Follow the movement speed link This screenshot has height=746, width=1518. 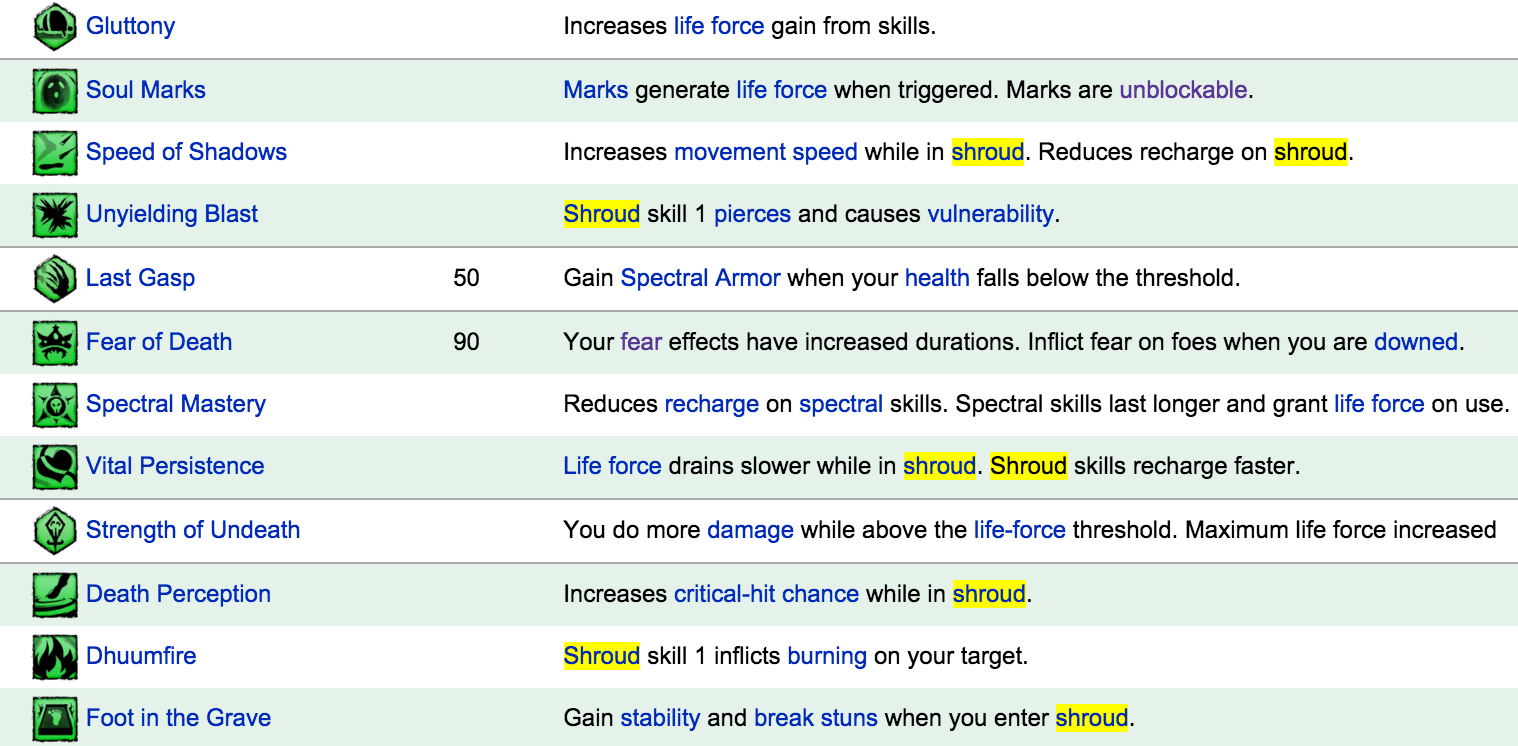click(x=766, y=152)
